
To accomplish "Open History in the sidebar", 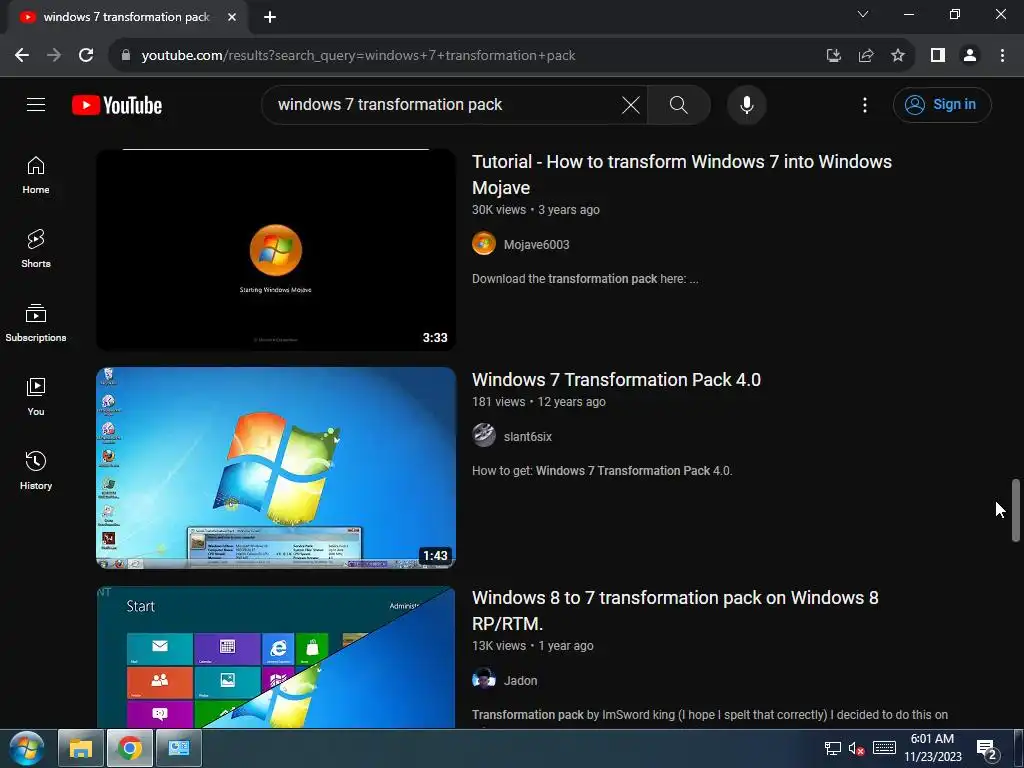I will pyautogui.click(x=36, y=470).
